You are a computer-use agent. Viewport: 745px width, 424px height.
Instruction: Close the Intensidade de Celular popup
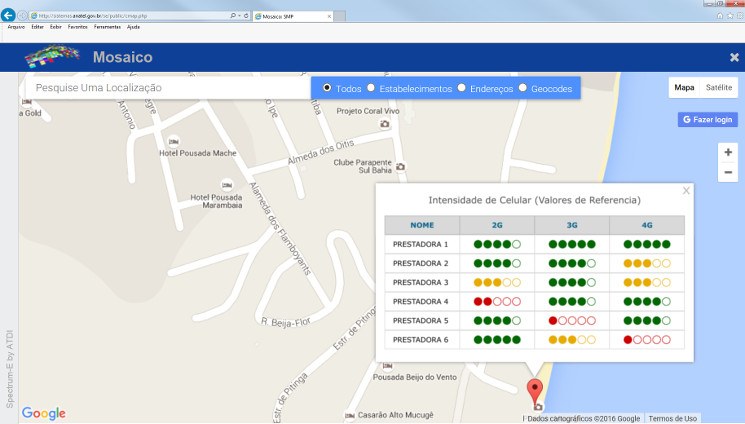(686, 191)
